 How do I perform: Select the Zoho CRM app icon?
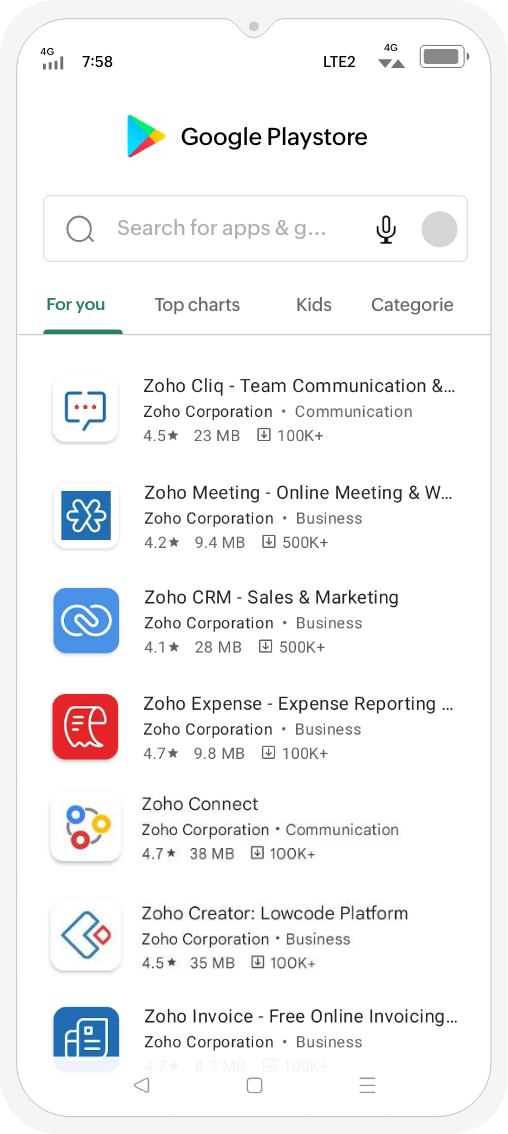(x=85, y=621)
